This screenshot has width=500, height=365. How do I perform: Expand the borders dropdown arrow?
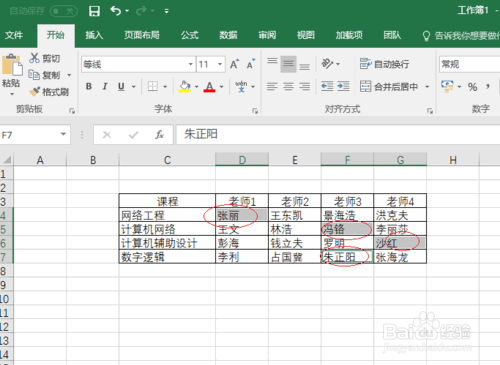pos(165,87)
